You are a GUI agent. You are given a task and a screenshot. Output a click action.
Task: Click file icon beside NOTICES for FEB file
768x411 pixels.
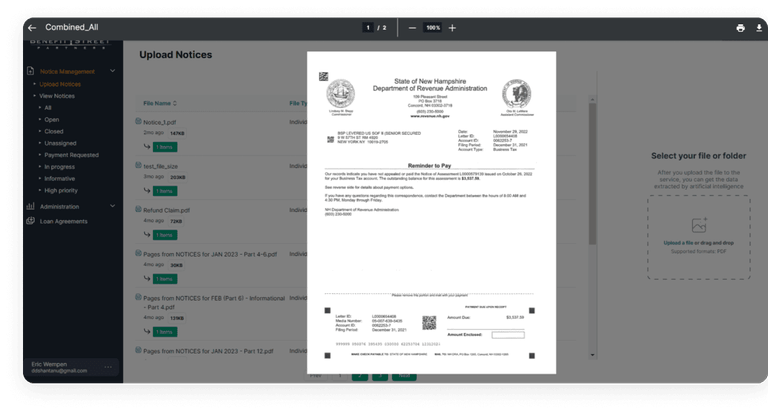[139, 297]
